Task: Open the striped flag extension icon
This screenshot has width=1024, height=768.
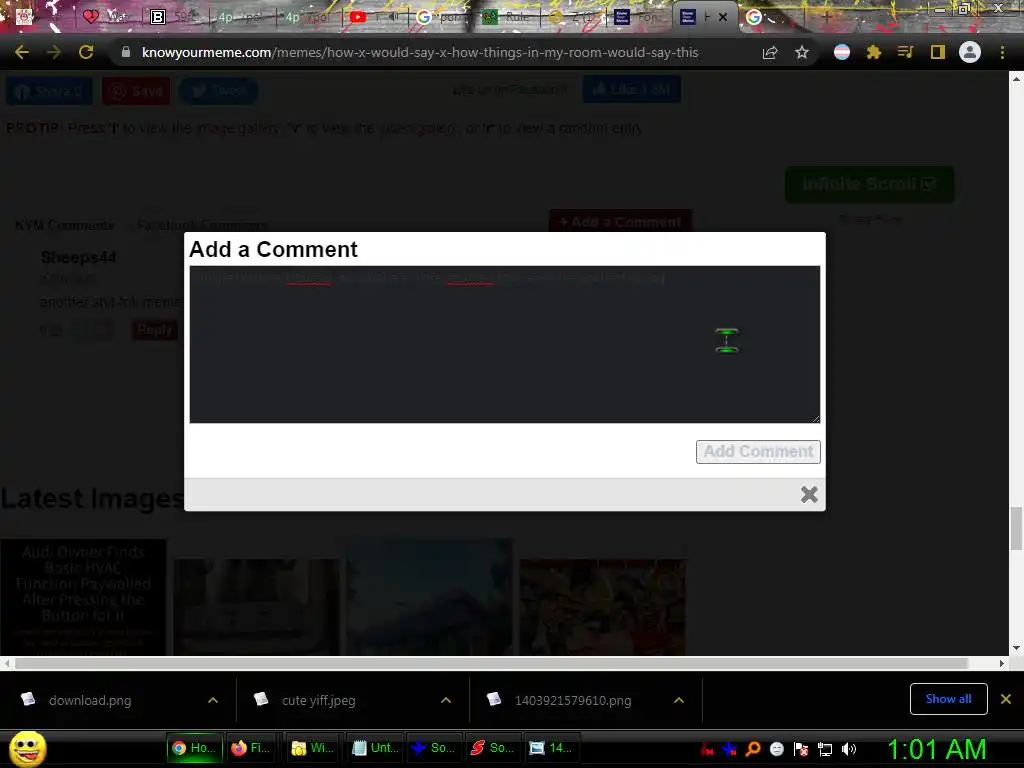Action: pos(842,52)
